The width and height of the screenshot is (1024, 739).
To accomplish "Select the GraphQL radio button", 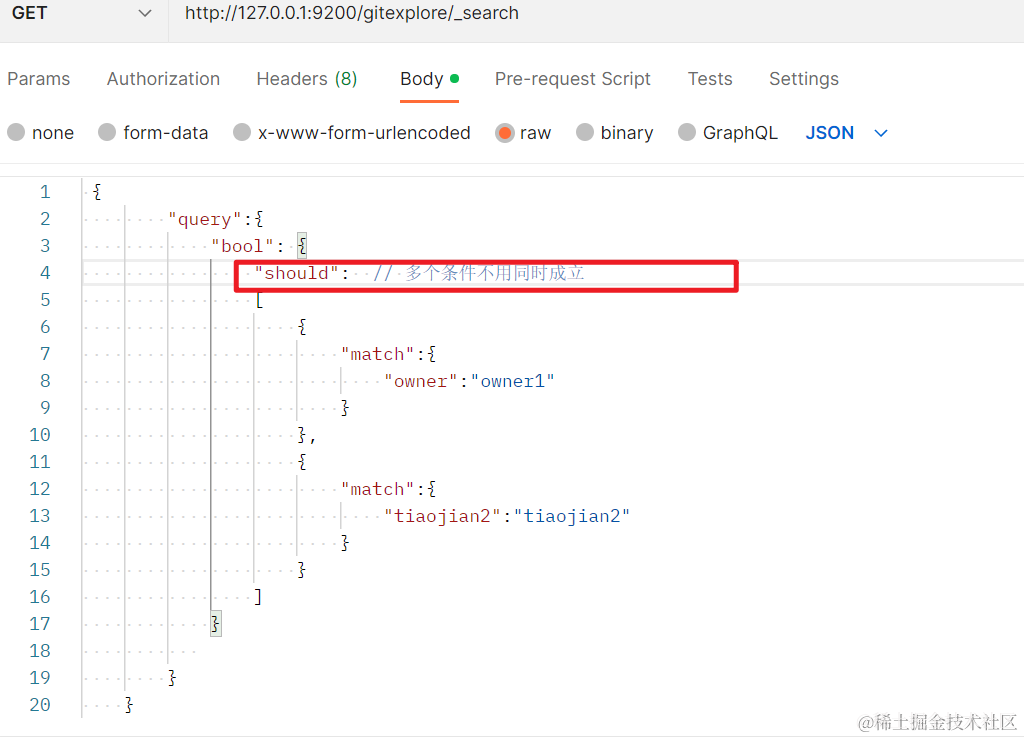I will (687, 133).
